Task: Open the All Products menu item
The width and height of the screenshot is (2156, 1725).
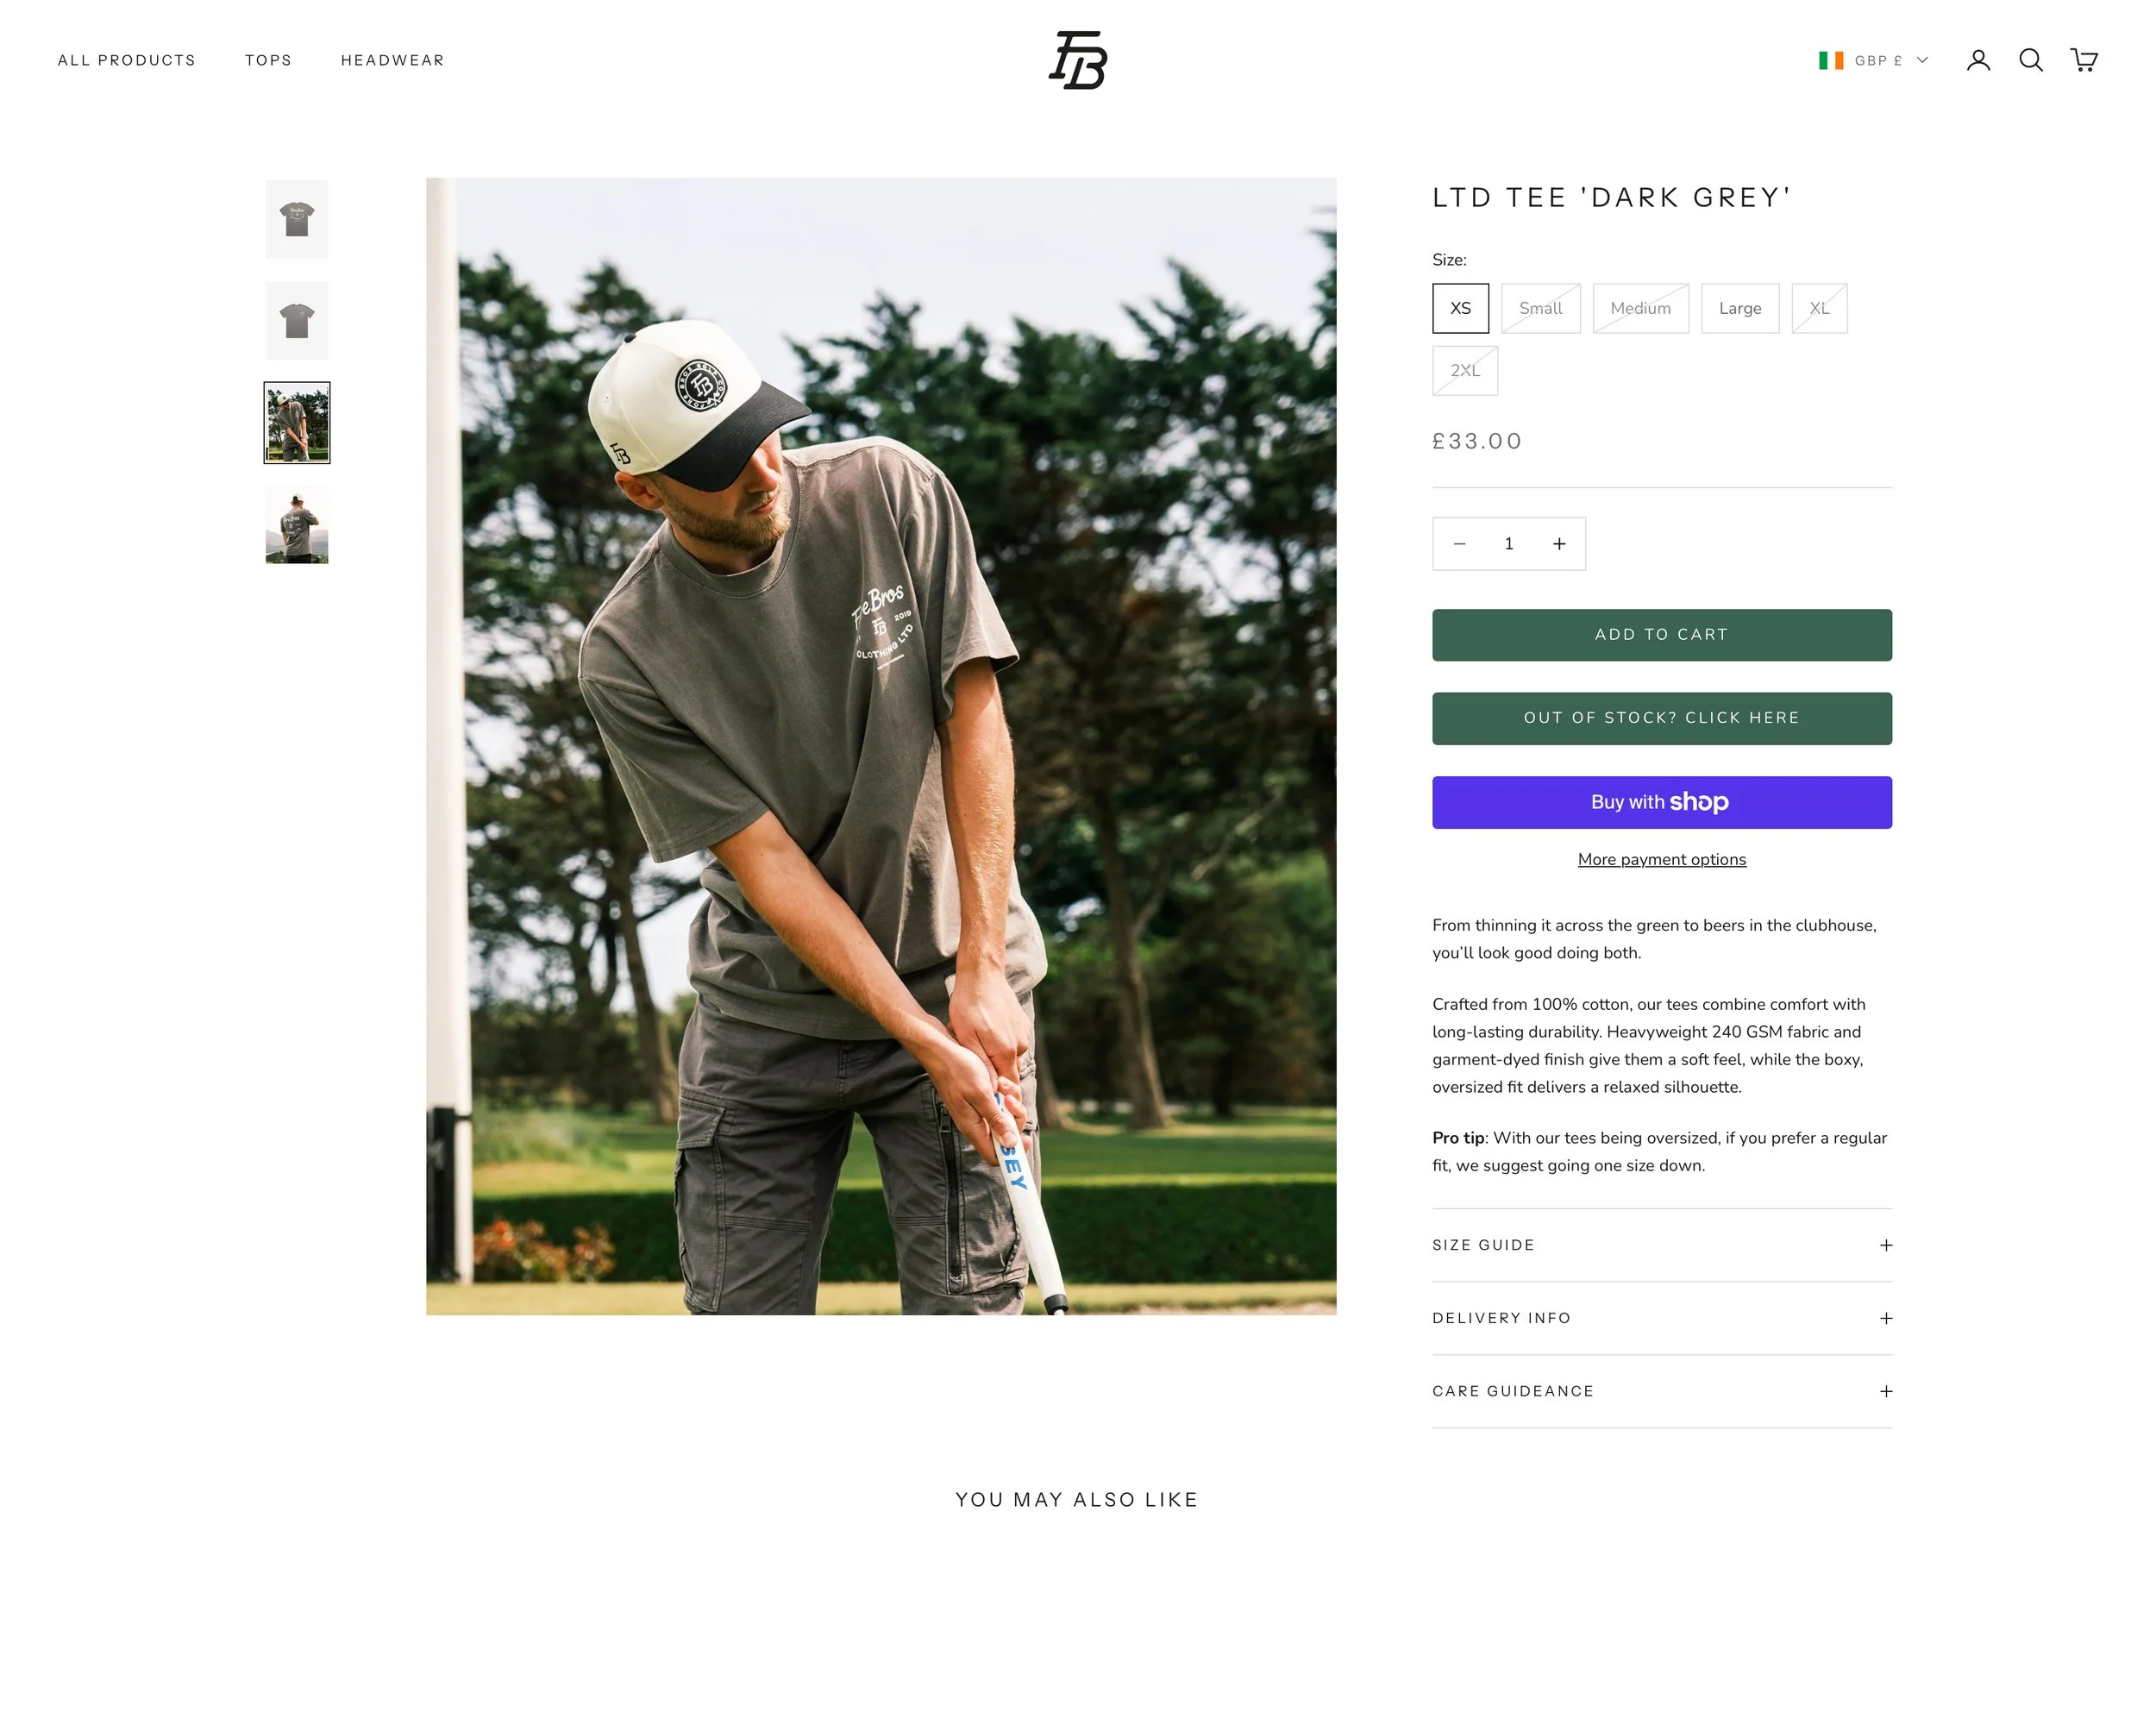Action: click(x=127, y=60)
